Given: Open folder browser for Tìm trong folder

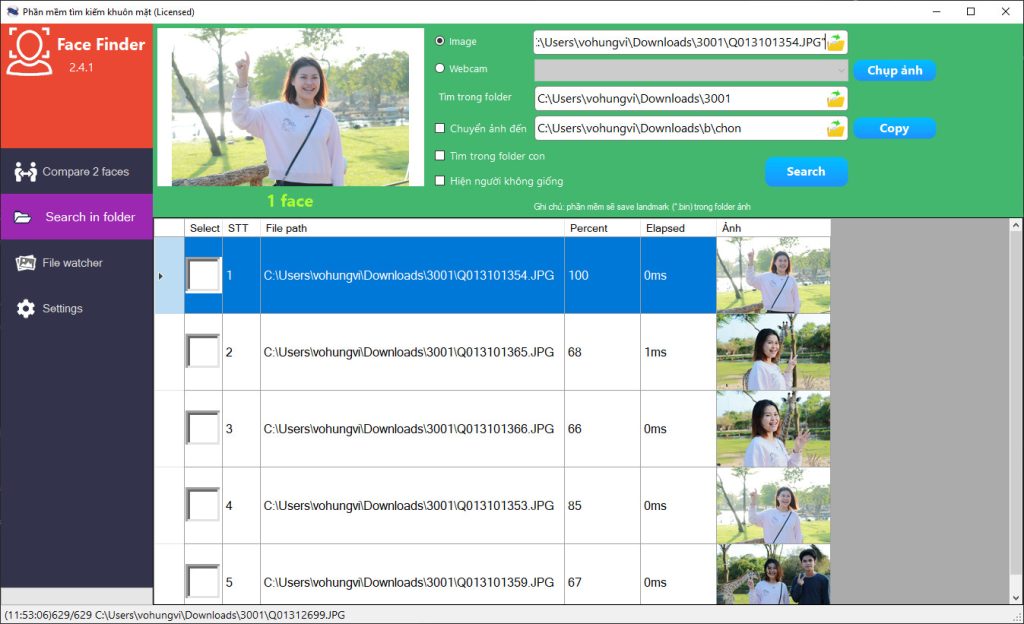Looking at the screenshot, I should coord(834,98).
